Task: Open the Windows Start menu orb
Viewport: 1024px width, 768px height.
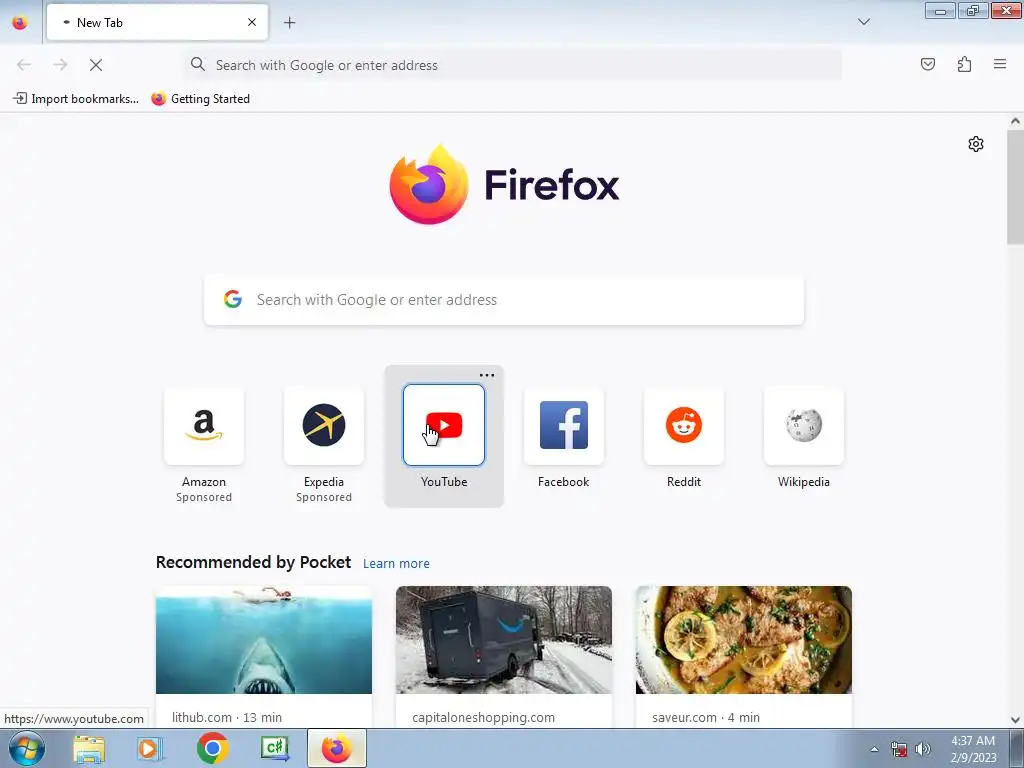Action: (x=27, y=748)
